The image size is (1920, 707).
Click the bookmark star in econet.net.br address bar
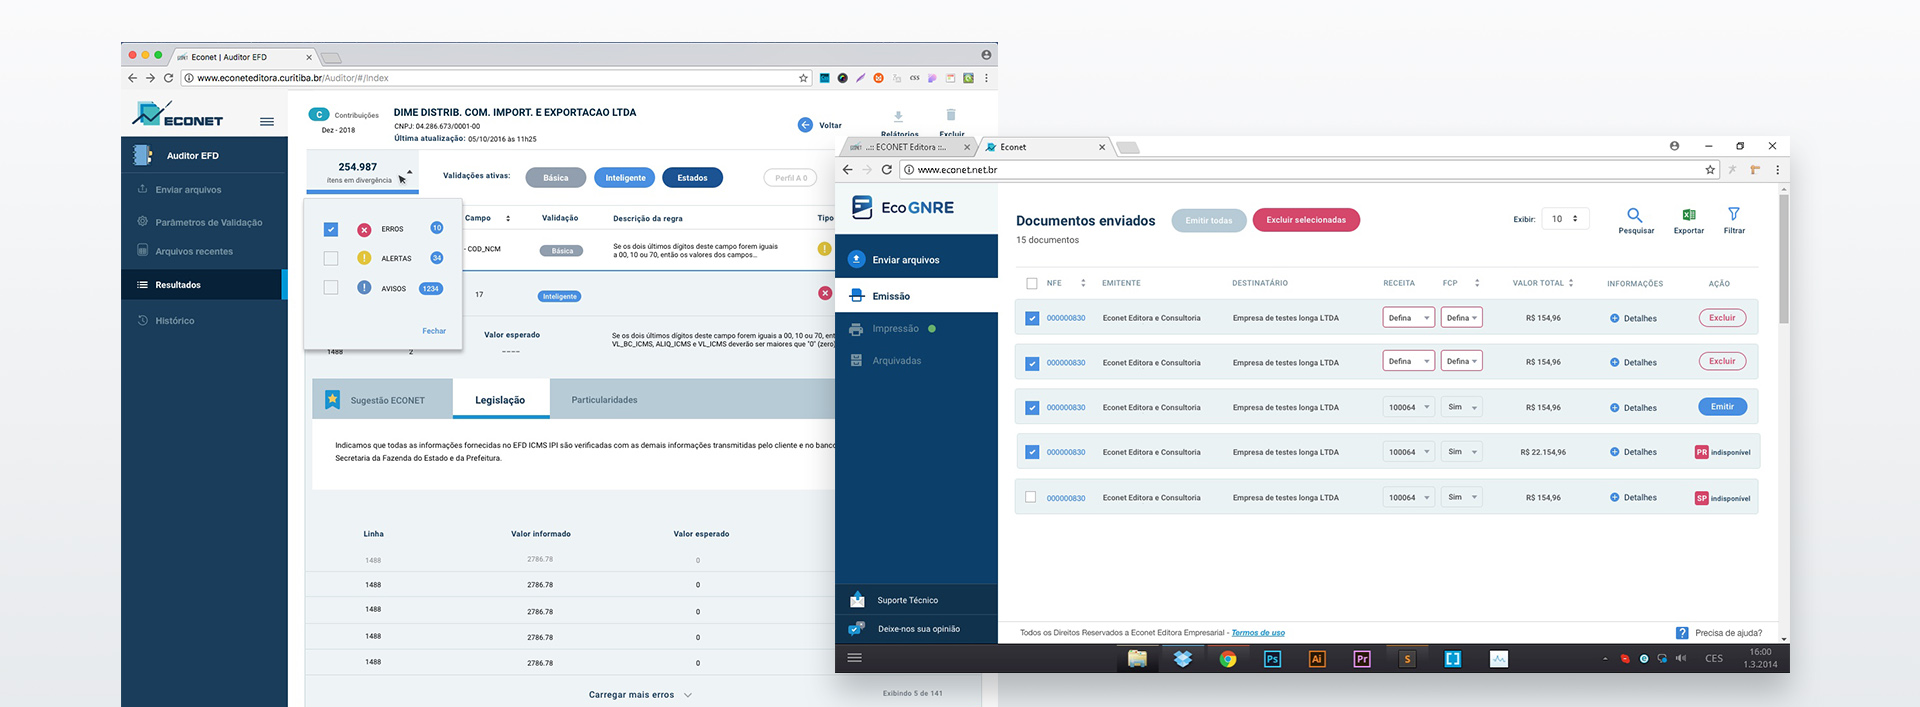click(1710, 170)
